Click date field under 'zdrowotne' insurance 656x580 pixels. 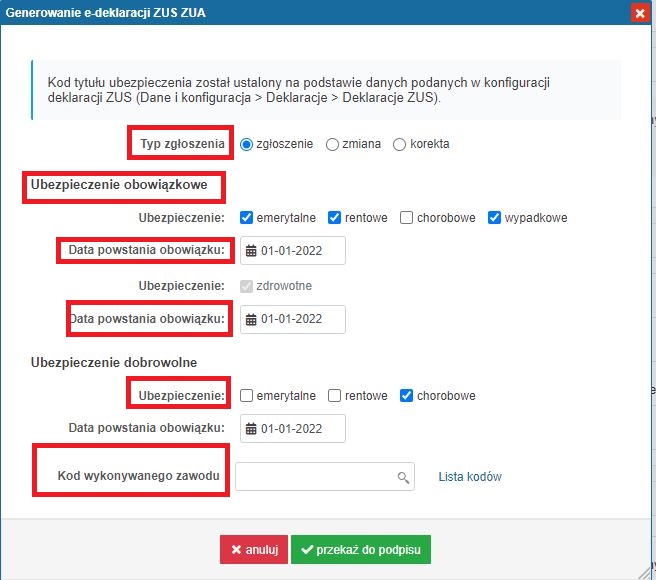293,319
